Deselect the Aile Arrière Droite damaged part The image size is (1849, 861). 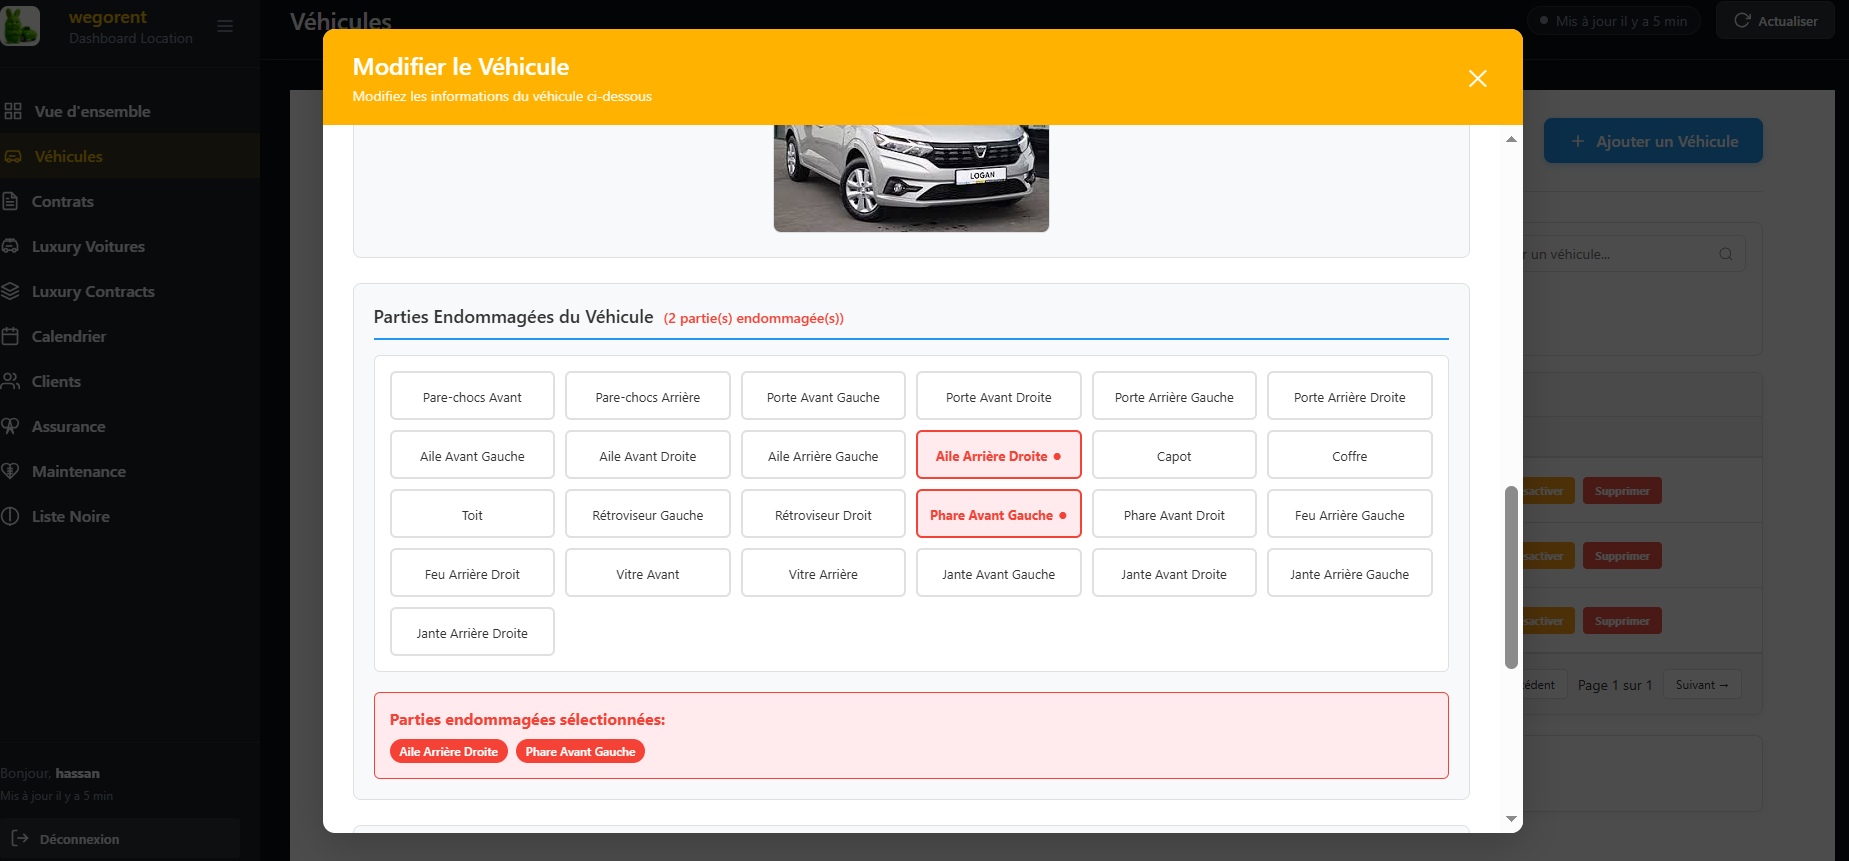pyautogui.click(x=998, y=456)
